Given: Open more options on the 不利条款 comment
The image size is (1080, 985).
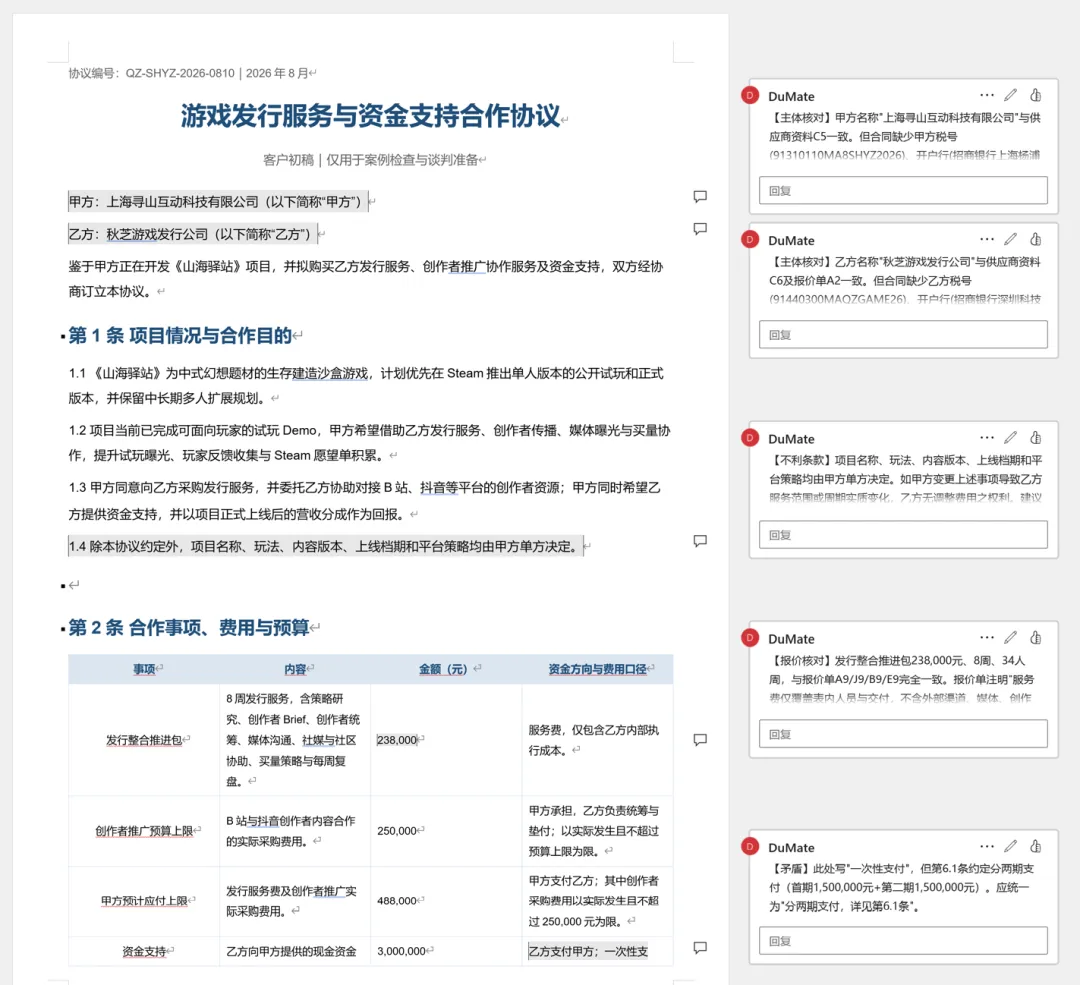Looking at the screenshot, I should click(x=986, y=438).
